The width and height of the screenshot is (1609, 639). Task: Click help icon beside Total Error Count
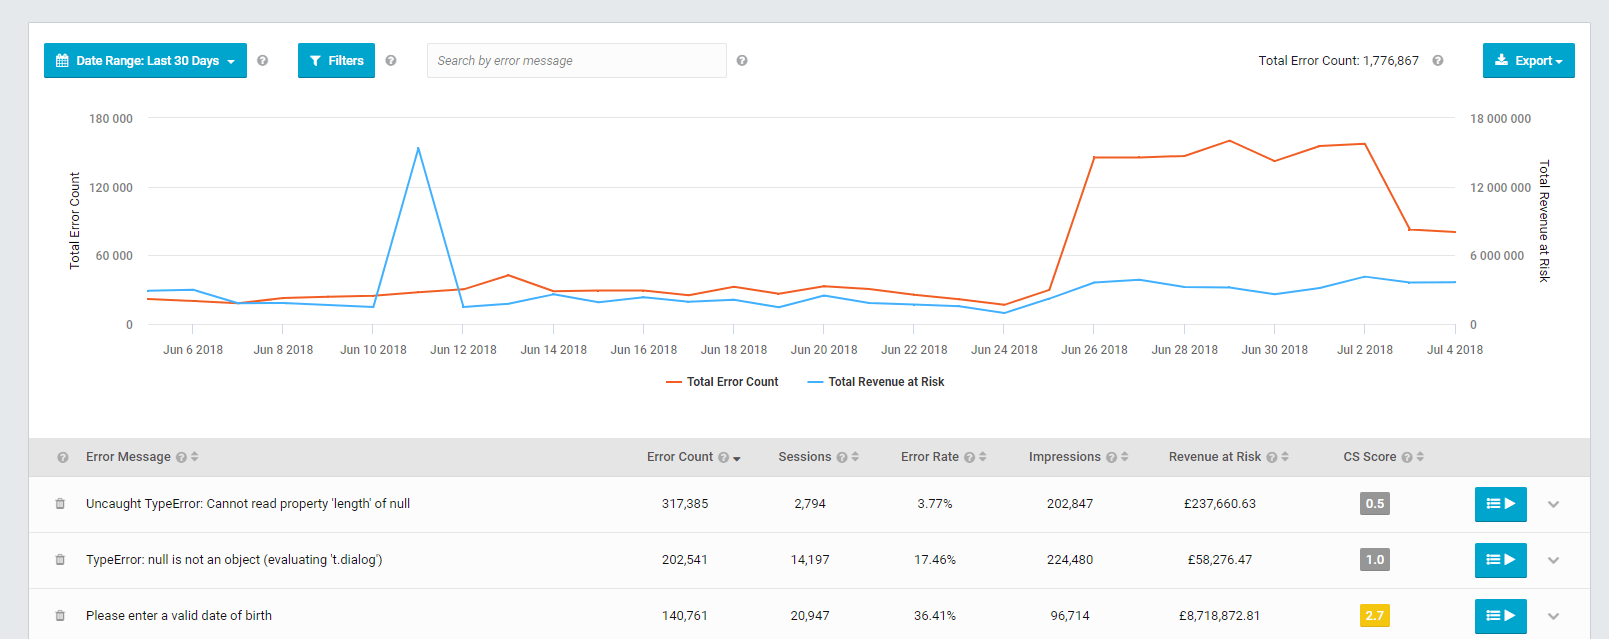(1438, 61)
